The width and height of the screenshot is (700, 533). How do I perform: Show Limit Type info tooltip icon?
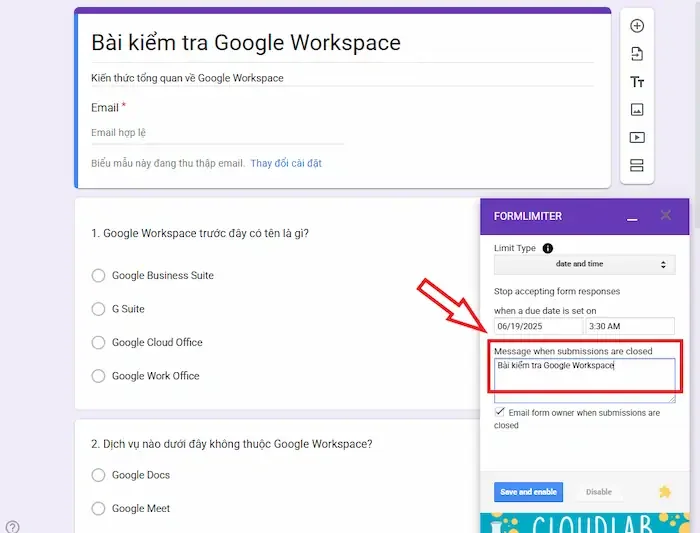click(x=547, y=248)
